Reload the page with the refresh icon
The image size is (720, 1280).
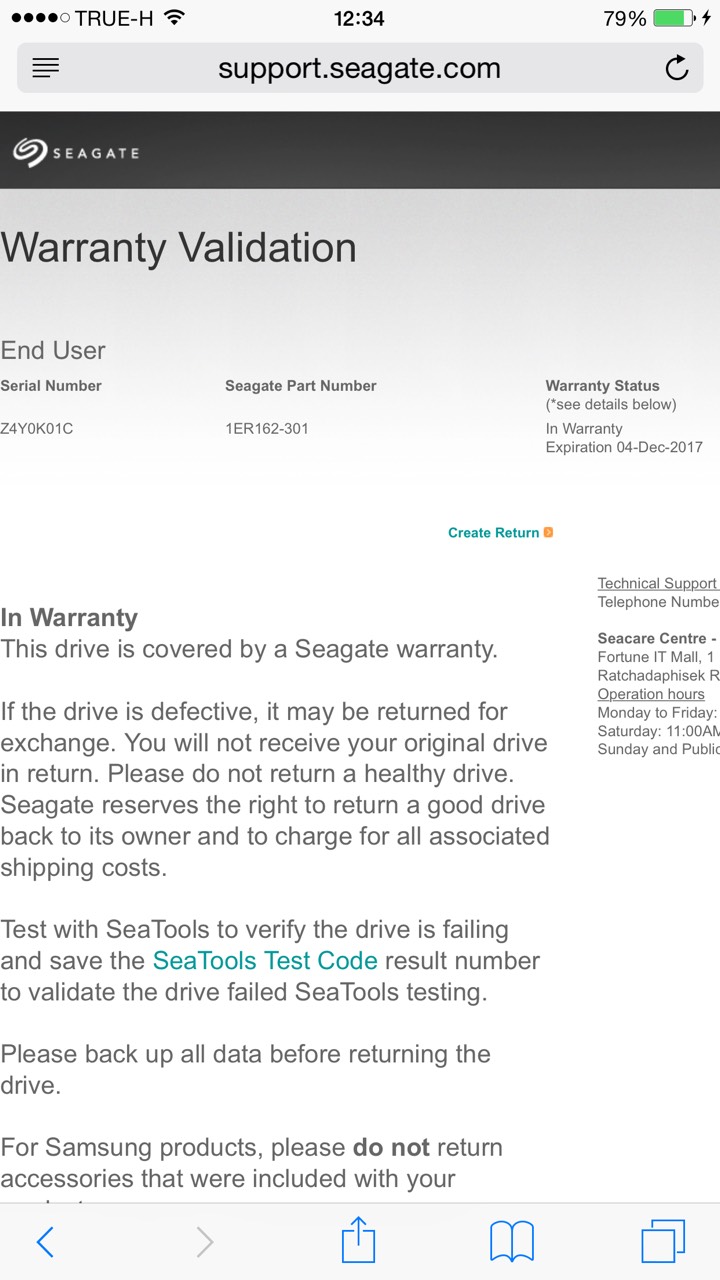677,68
